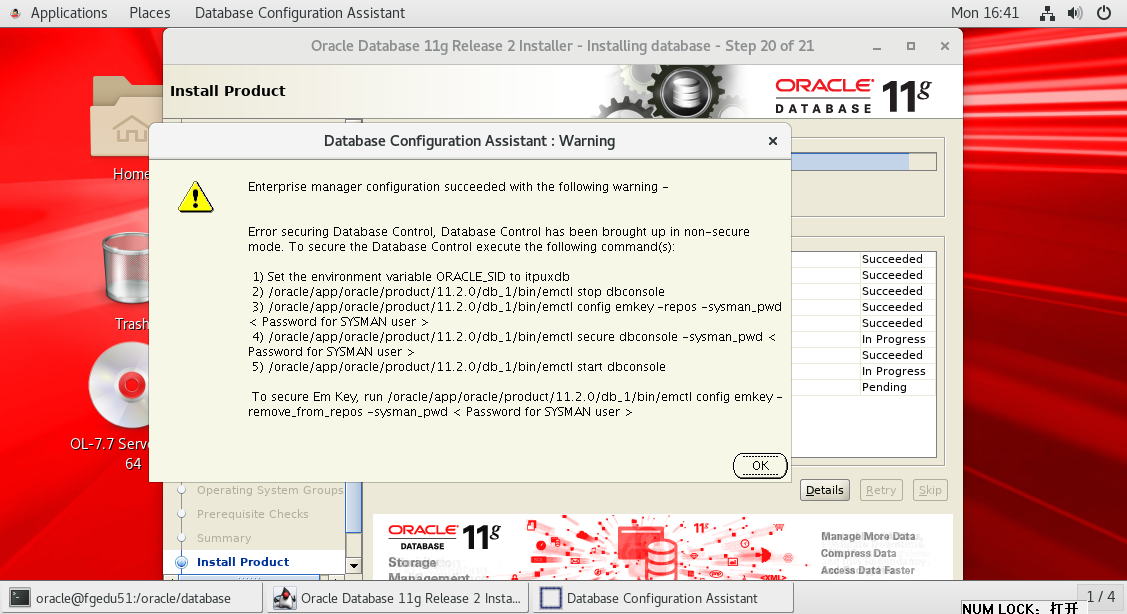Open the Applications menu
Image resolution: width=1127 pixels, height=614 pixels.
coord(69,13)
